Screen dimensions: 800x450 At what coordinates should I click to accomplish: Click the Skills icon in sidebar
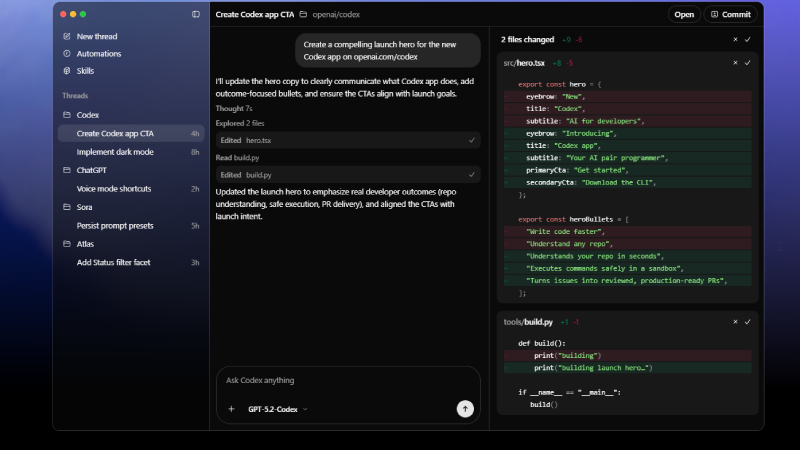click(x=67, y=71)
